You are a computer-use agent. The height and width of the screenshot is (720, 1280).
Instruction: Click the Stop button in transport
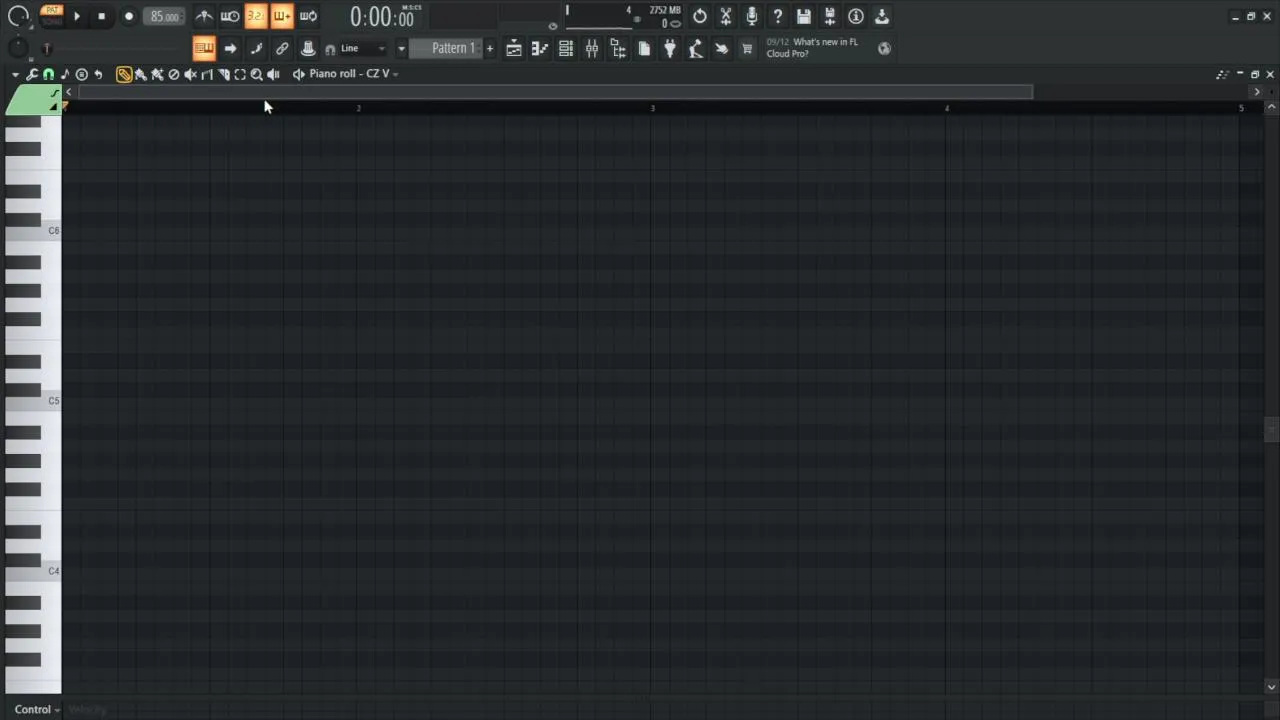click(101, 16)
